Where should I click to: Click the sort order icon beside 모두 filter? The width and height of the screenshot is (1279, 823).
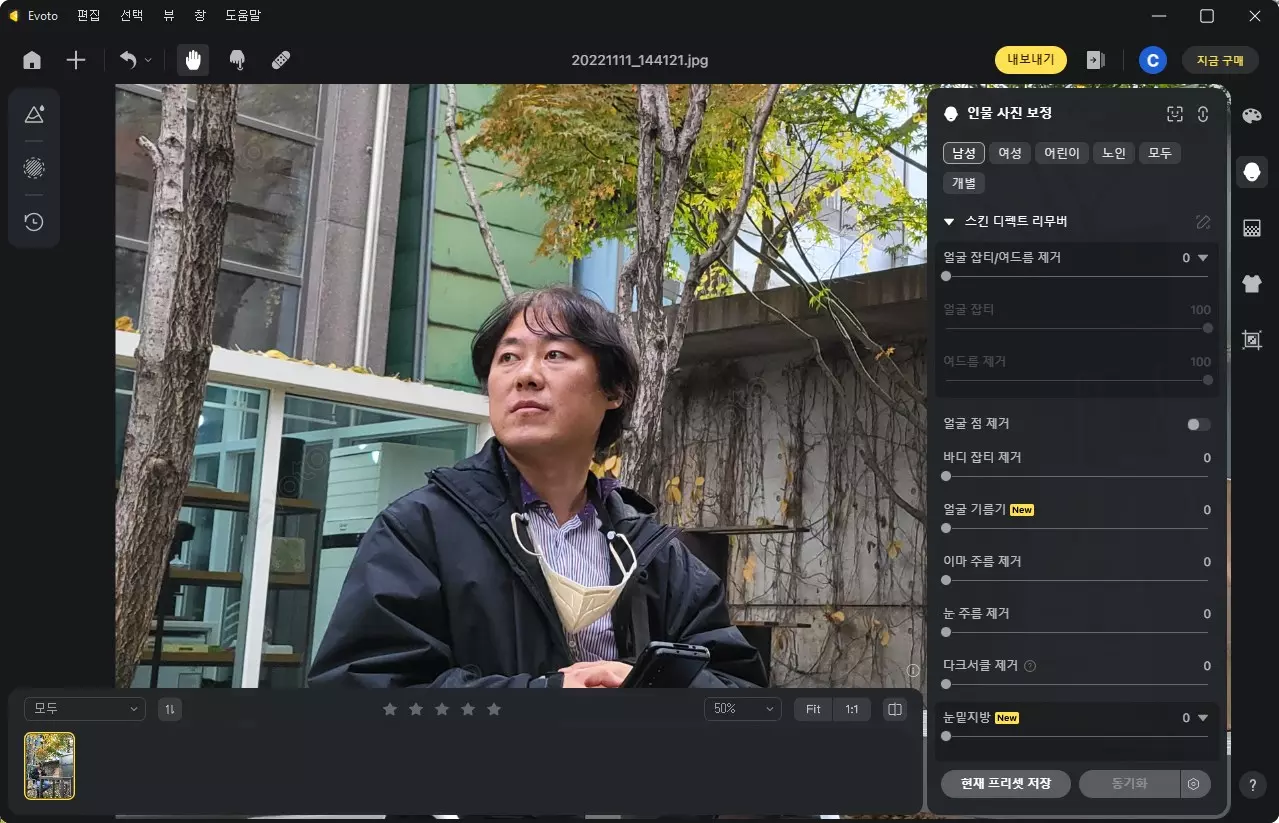point(170,709)
